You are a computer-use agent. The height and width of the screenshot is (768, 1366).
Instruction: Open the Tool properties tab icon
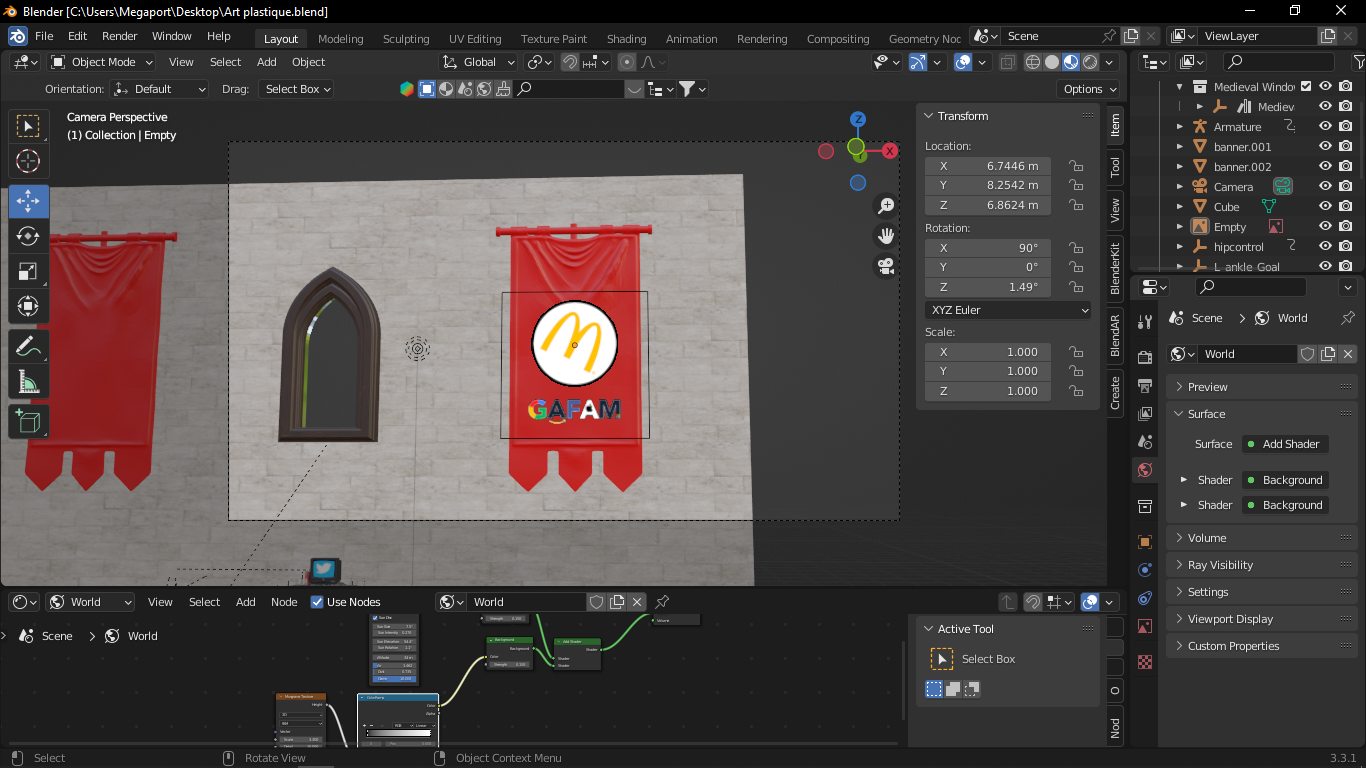click(1145, 321)
